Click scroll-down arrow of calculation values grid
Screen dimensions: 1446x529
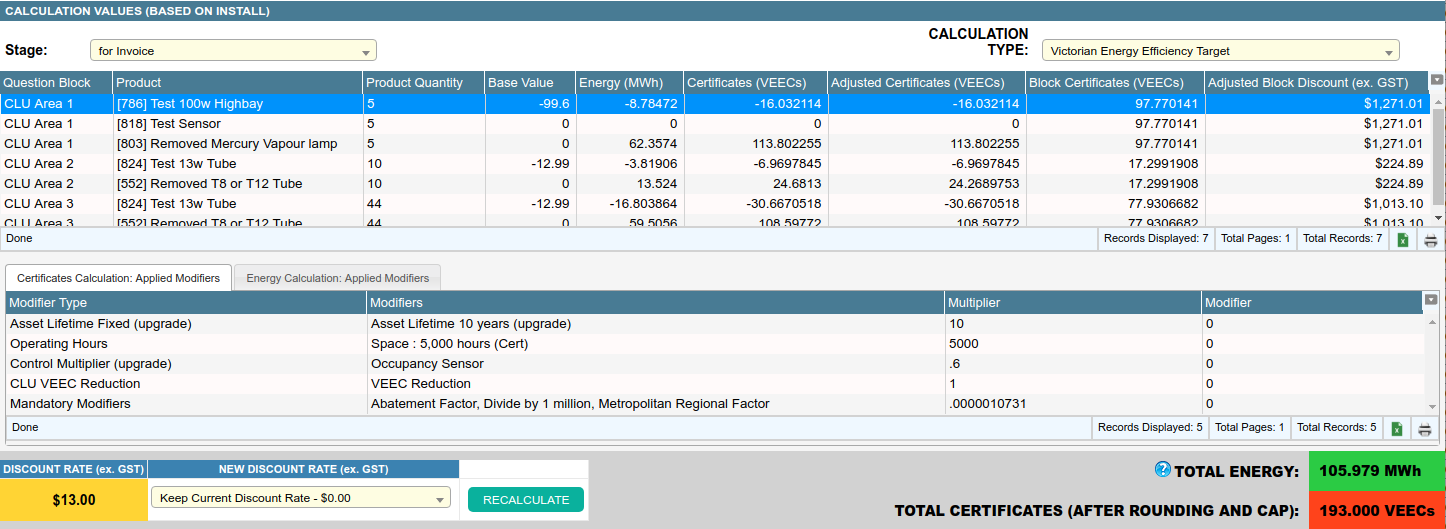tap(1438, 218)
